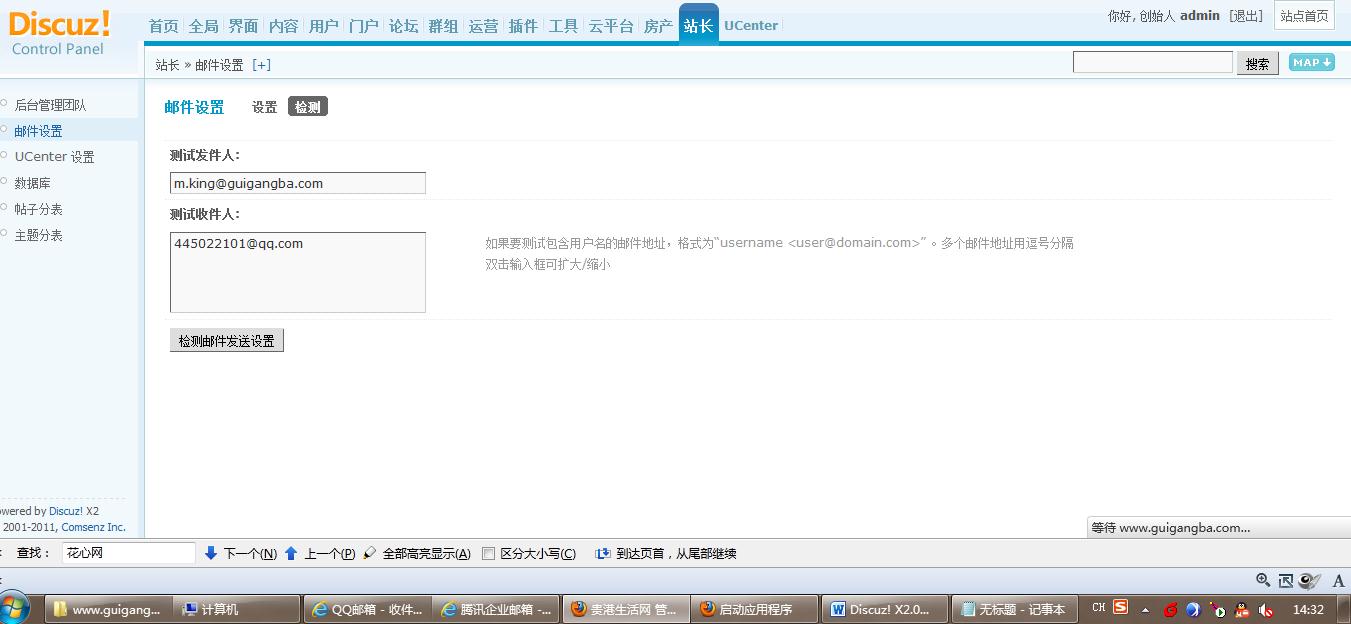
Task: Open the Windows Start menu
Action: click(16, 608)
